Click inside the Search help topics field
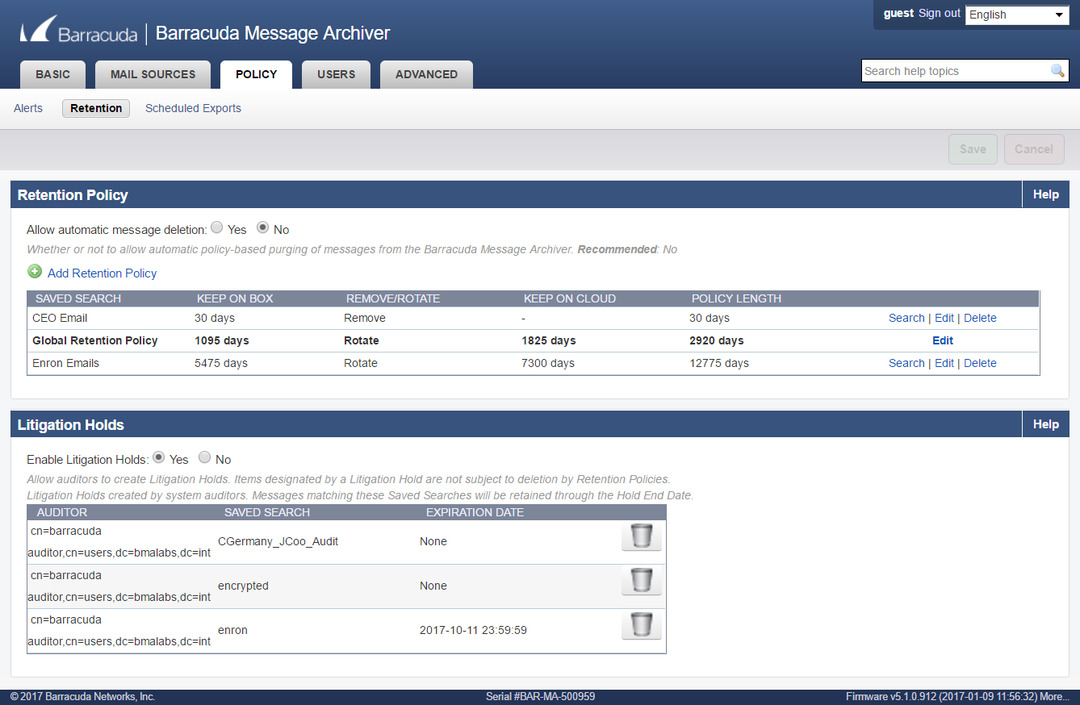Viewport: 1080px width, 705px height. click(950, 71)
